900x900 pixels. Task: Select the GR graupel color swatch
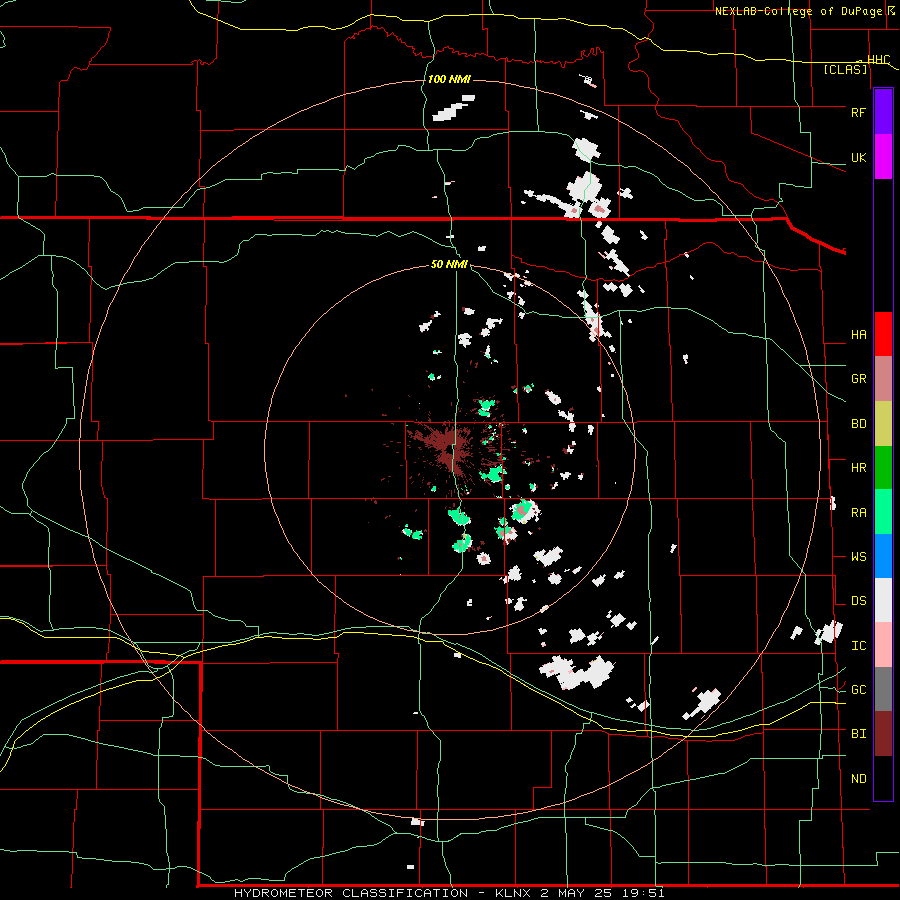pos(883,379)
